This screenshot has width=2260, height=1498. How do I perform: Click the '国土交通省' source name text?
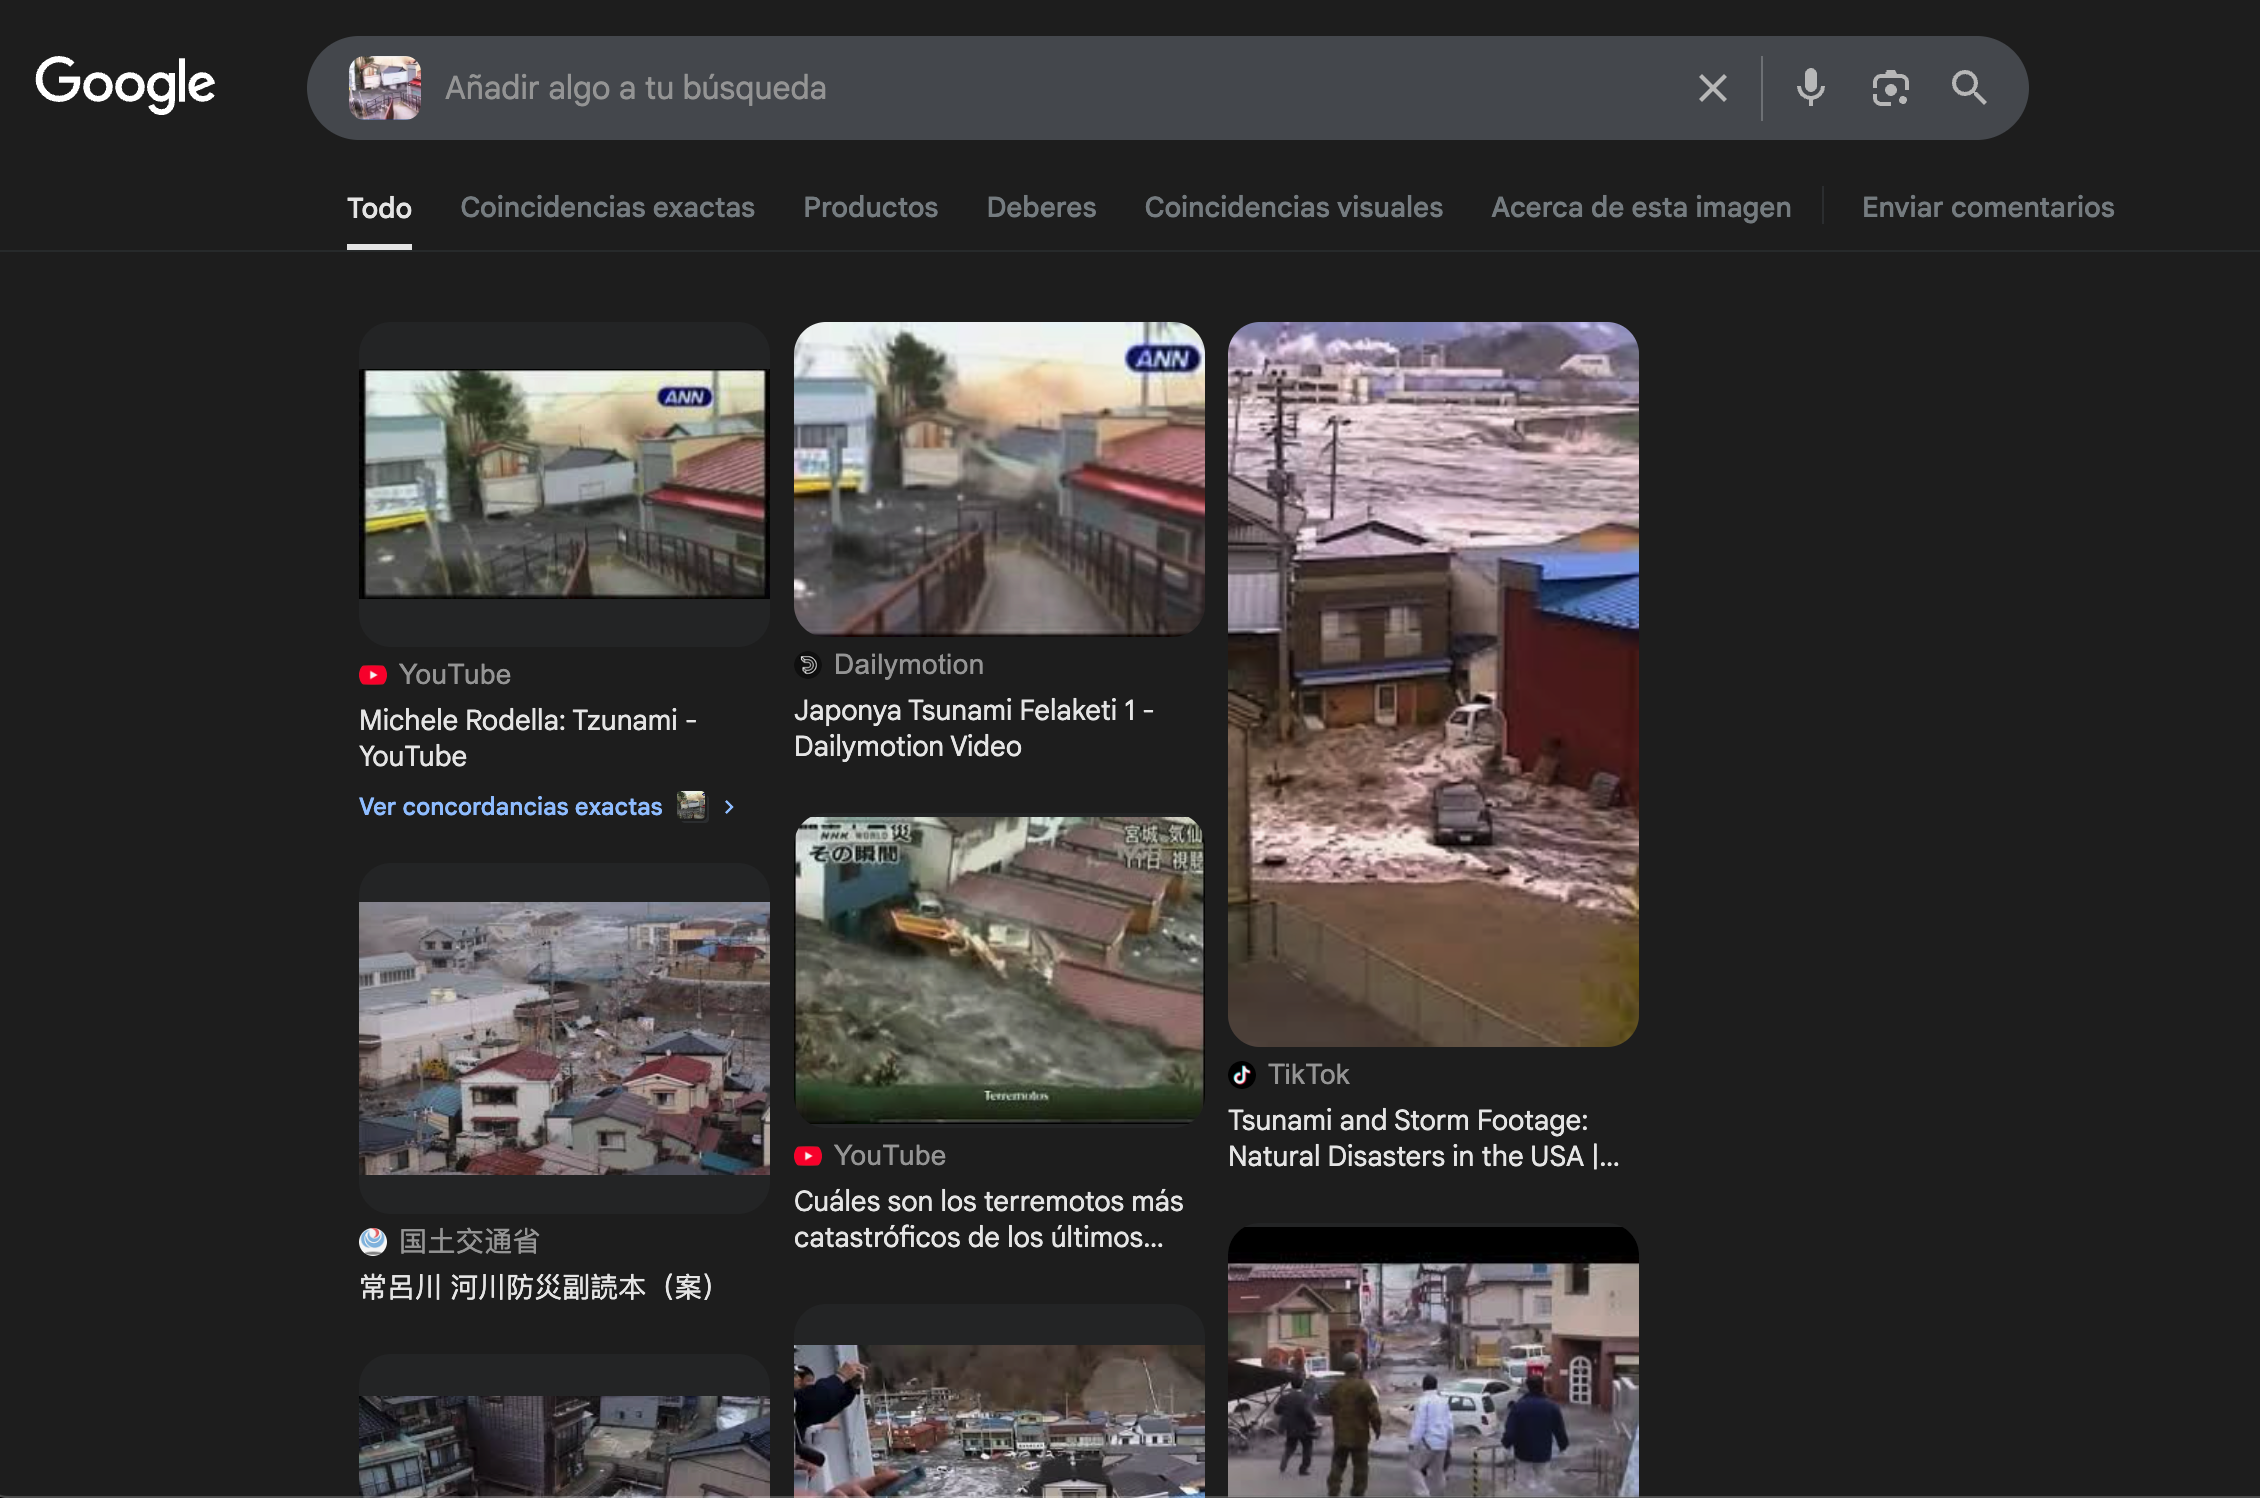click(468, 1242)
